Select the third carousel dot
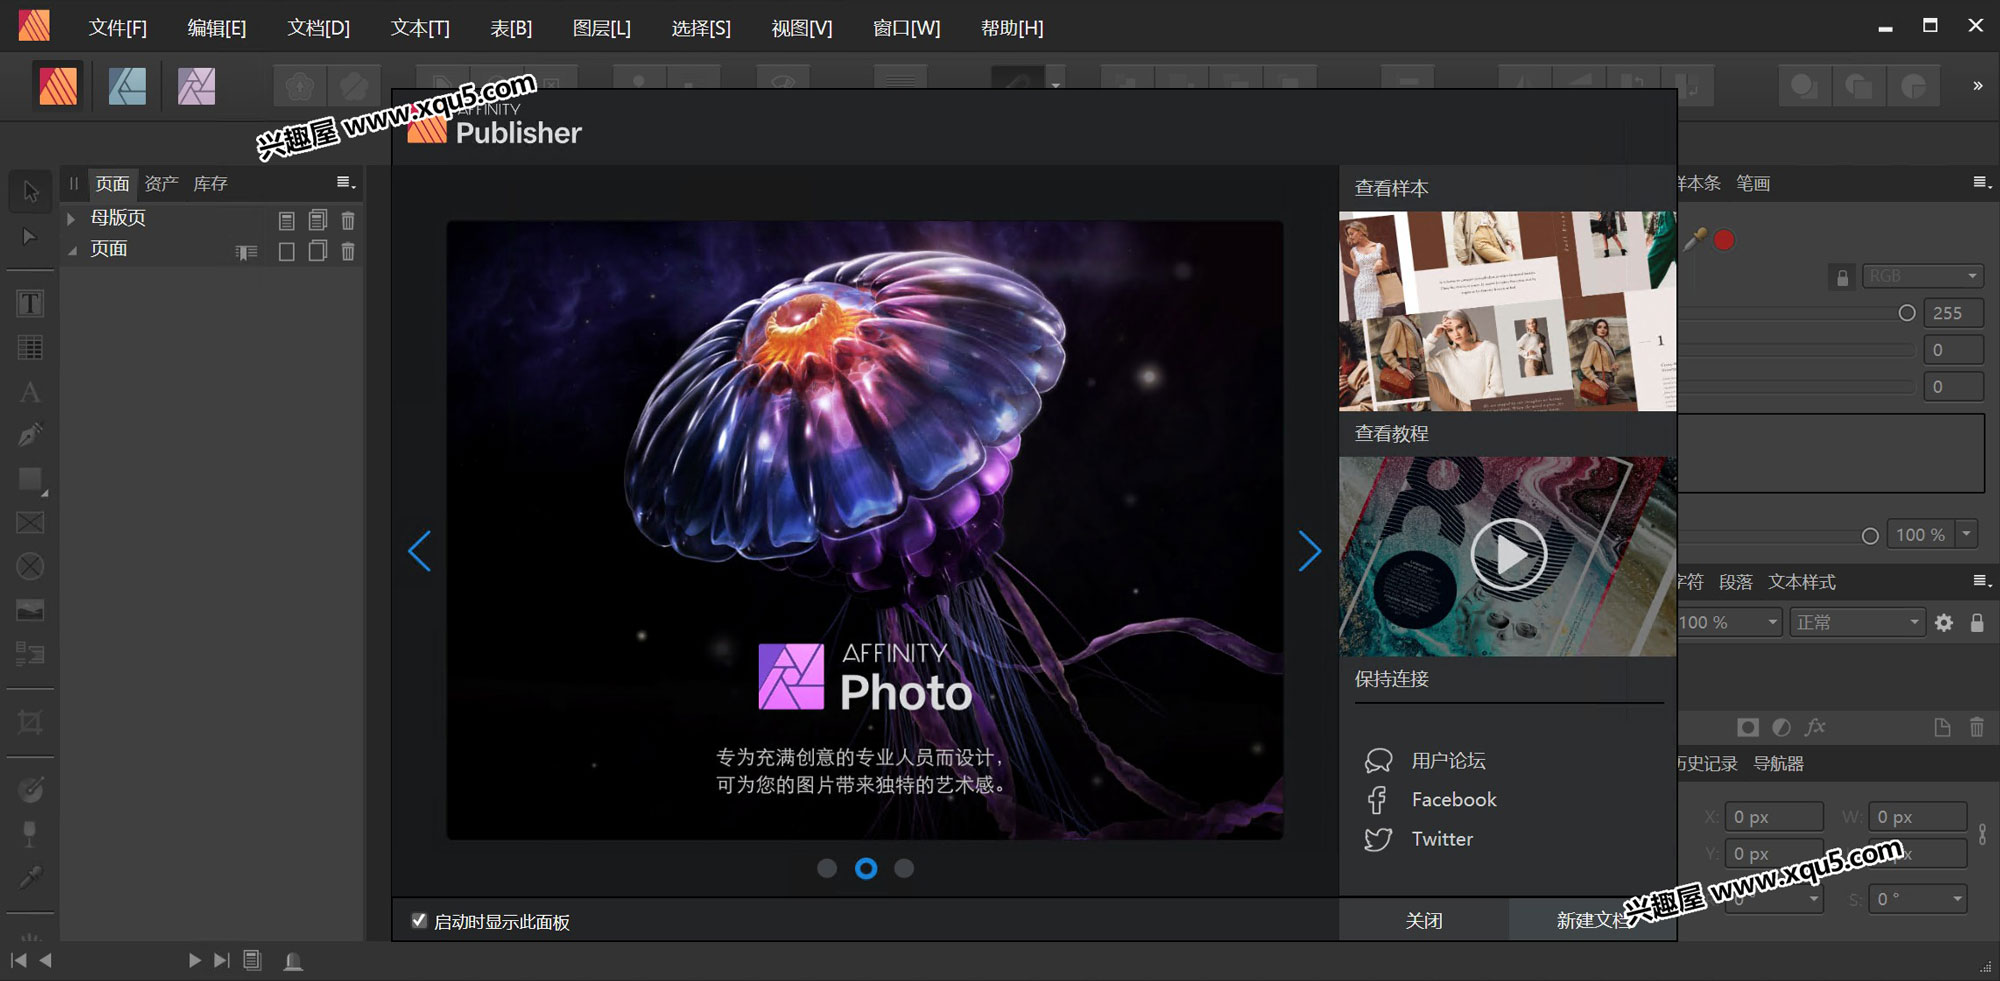The height and width of the screenshot is (981, 2000). 904,868
